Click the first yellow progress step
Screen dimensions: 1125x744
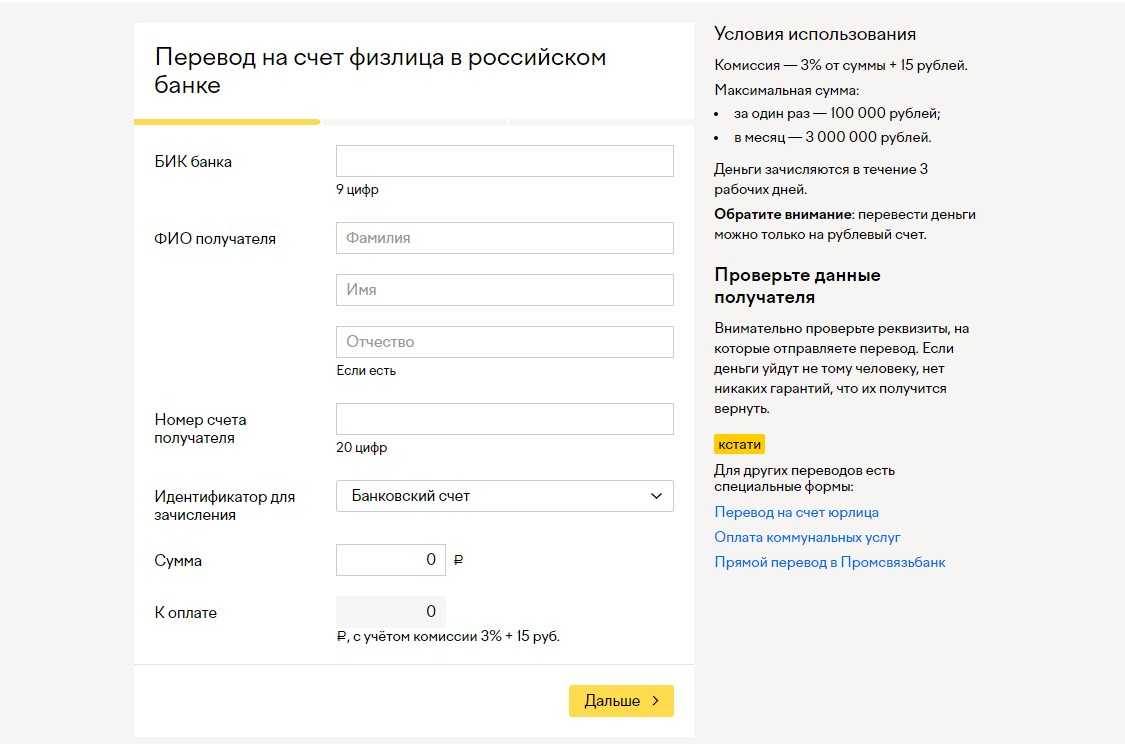pos(227,122)
